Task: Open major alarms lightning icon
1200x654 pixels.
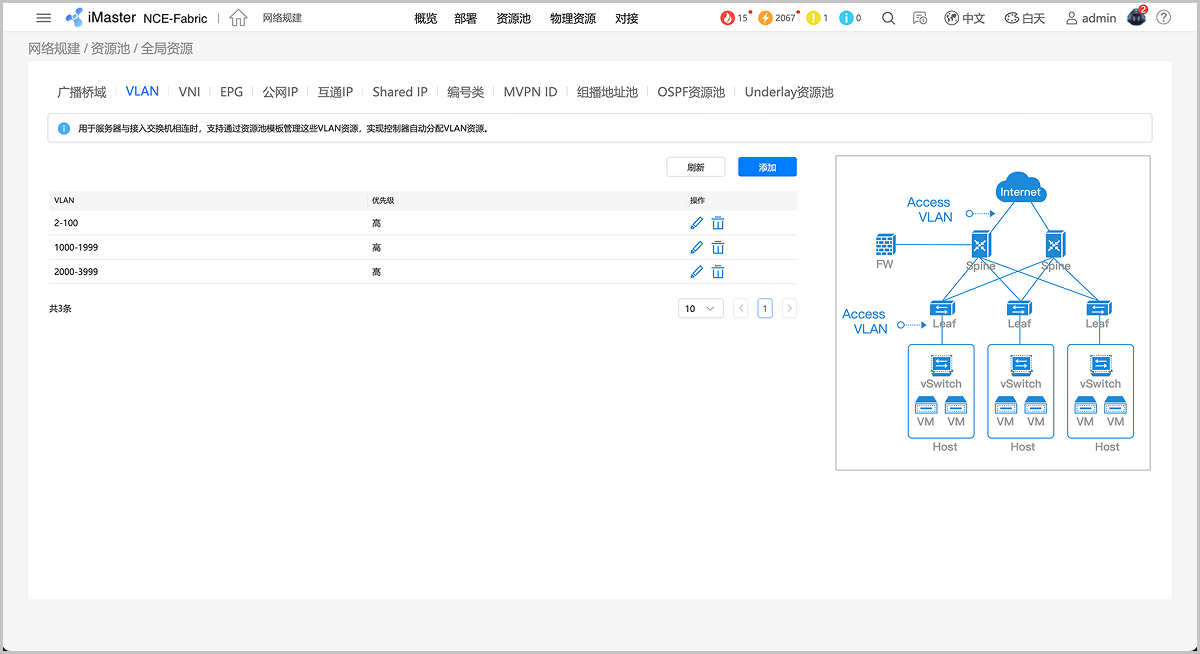Action: 766,18
